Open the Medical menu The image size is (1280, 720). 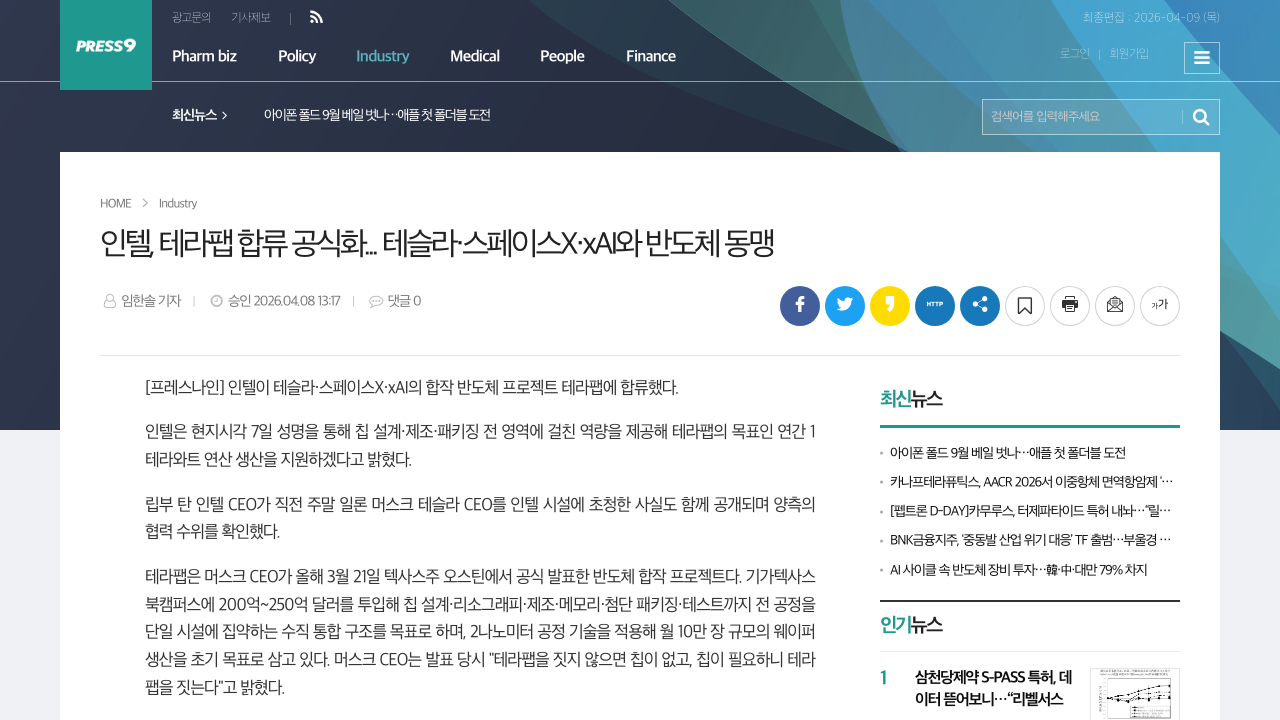tap(475, 56)
